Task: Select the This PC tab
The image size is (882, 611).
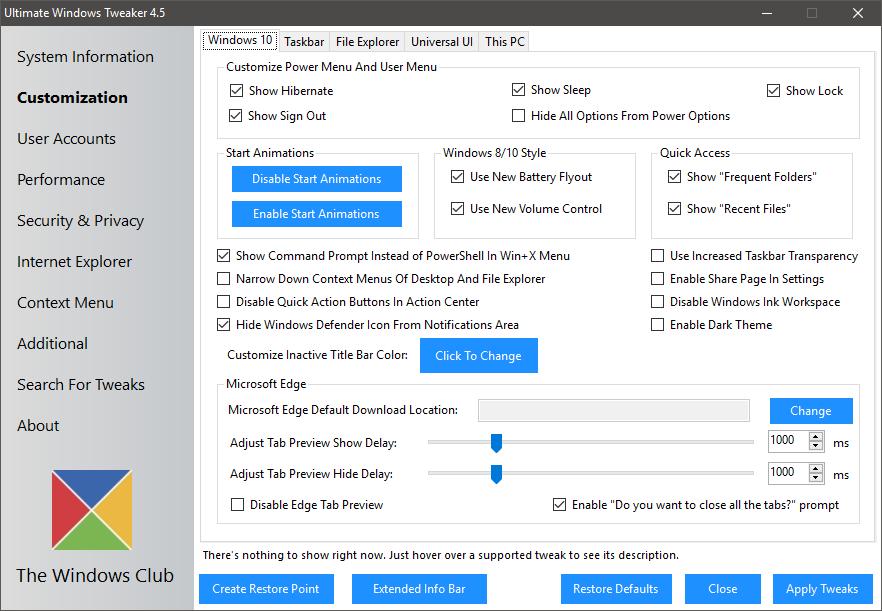Action: (504, 42)
